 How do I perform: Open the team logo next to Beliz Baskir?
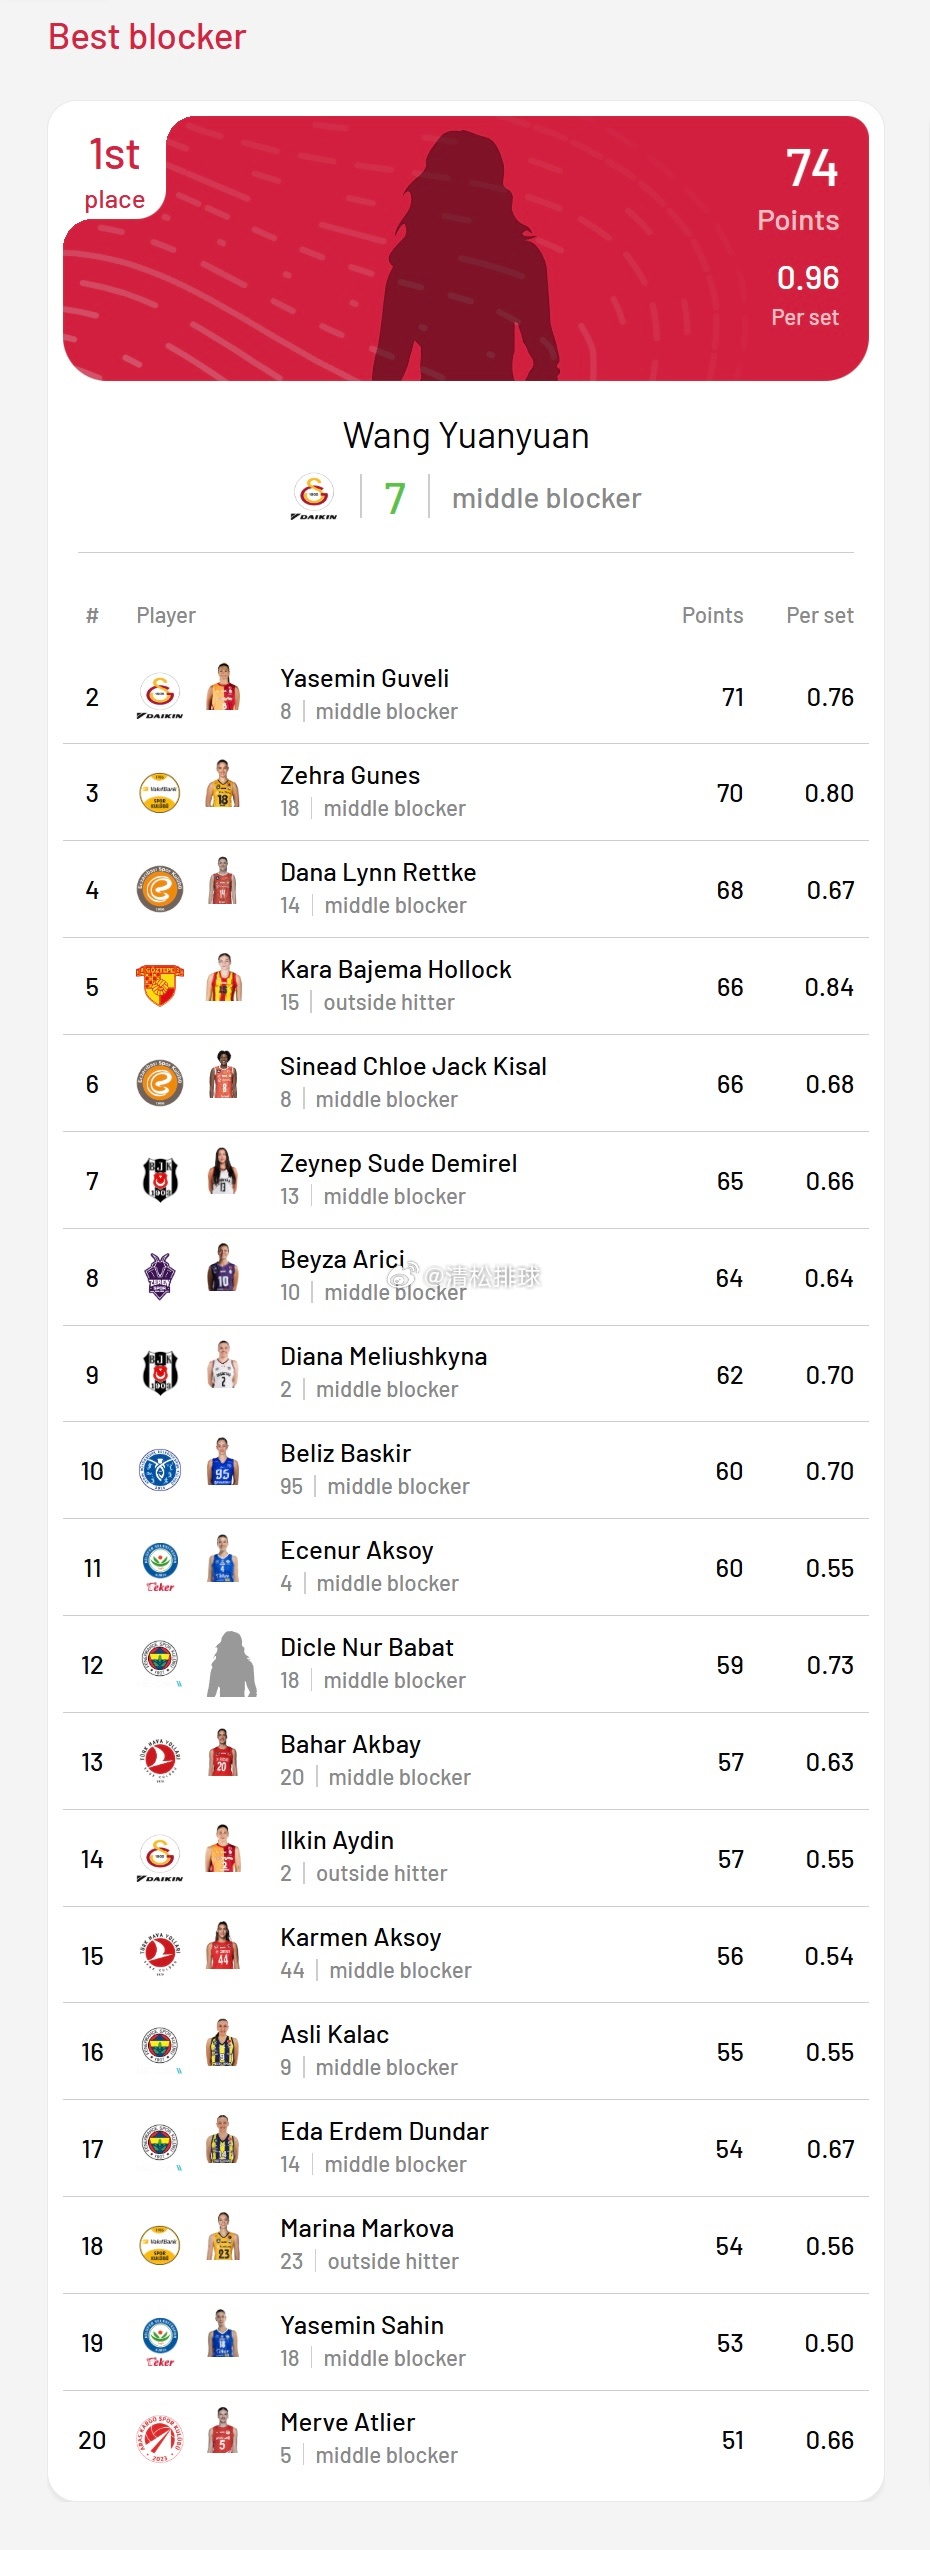160,1471
